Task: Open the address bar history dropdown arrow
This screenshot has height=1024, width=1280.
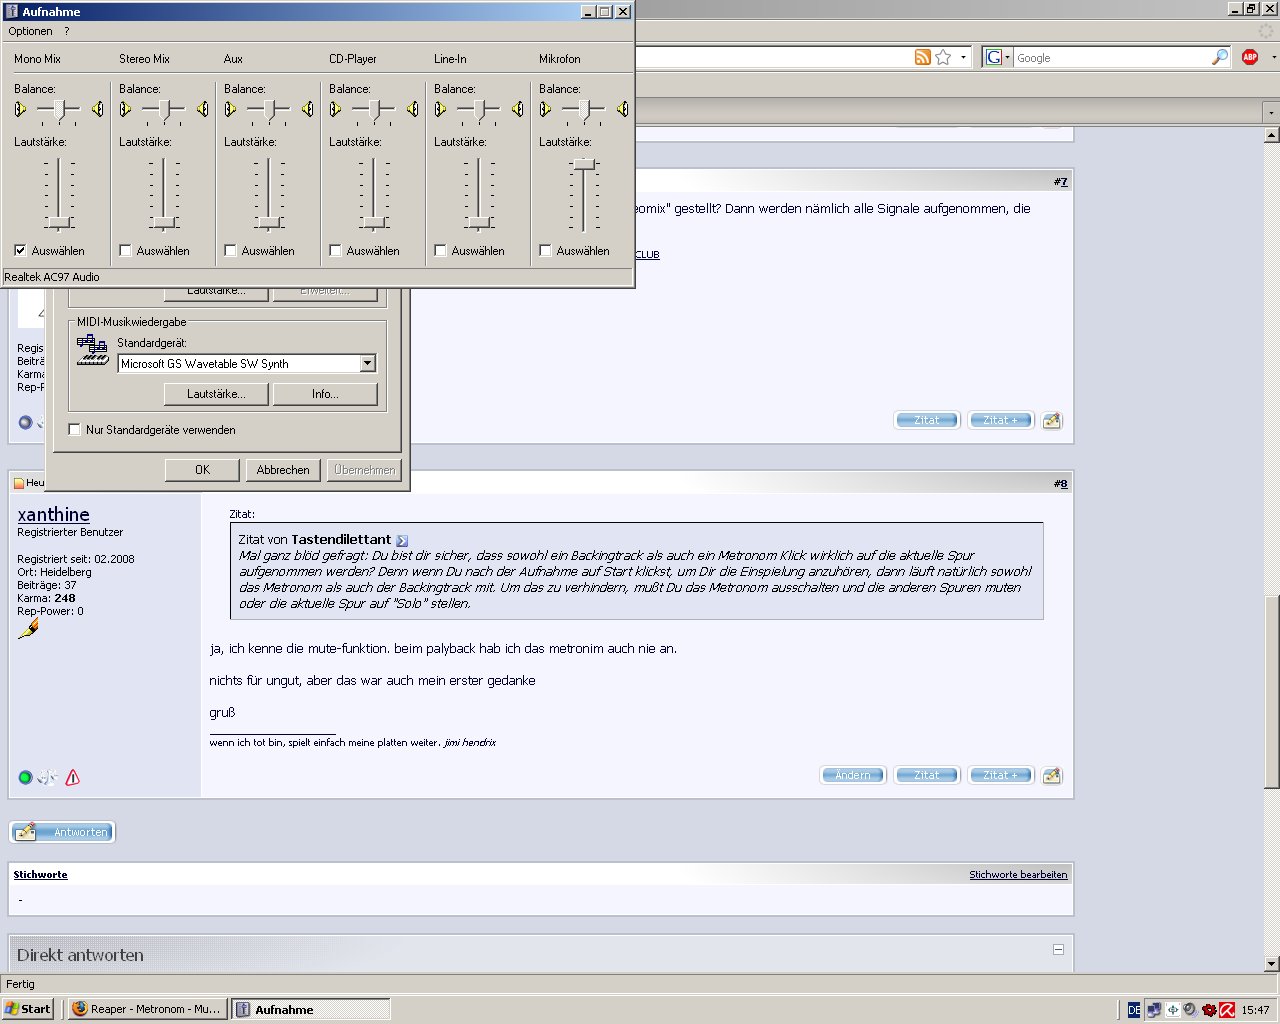Action: pos(964,57)
